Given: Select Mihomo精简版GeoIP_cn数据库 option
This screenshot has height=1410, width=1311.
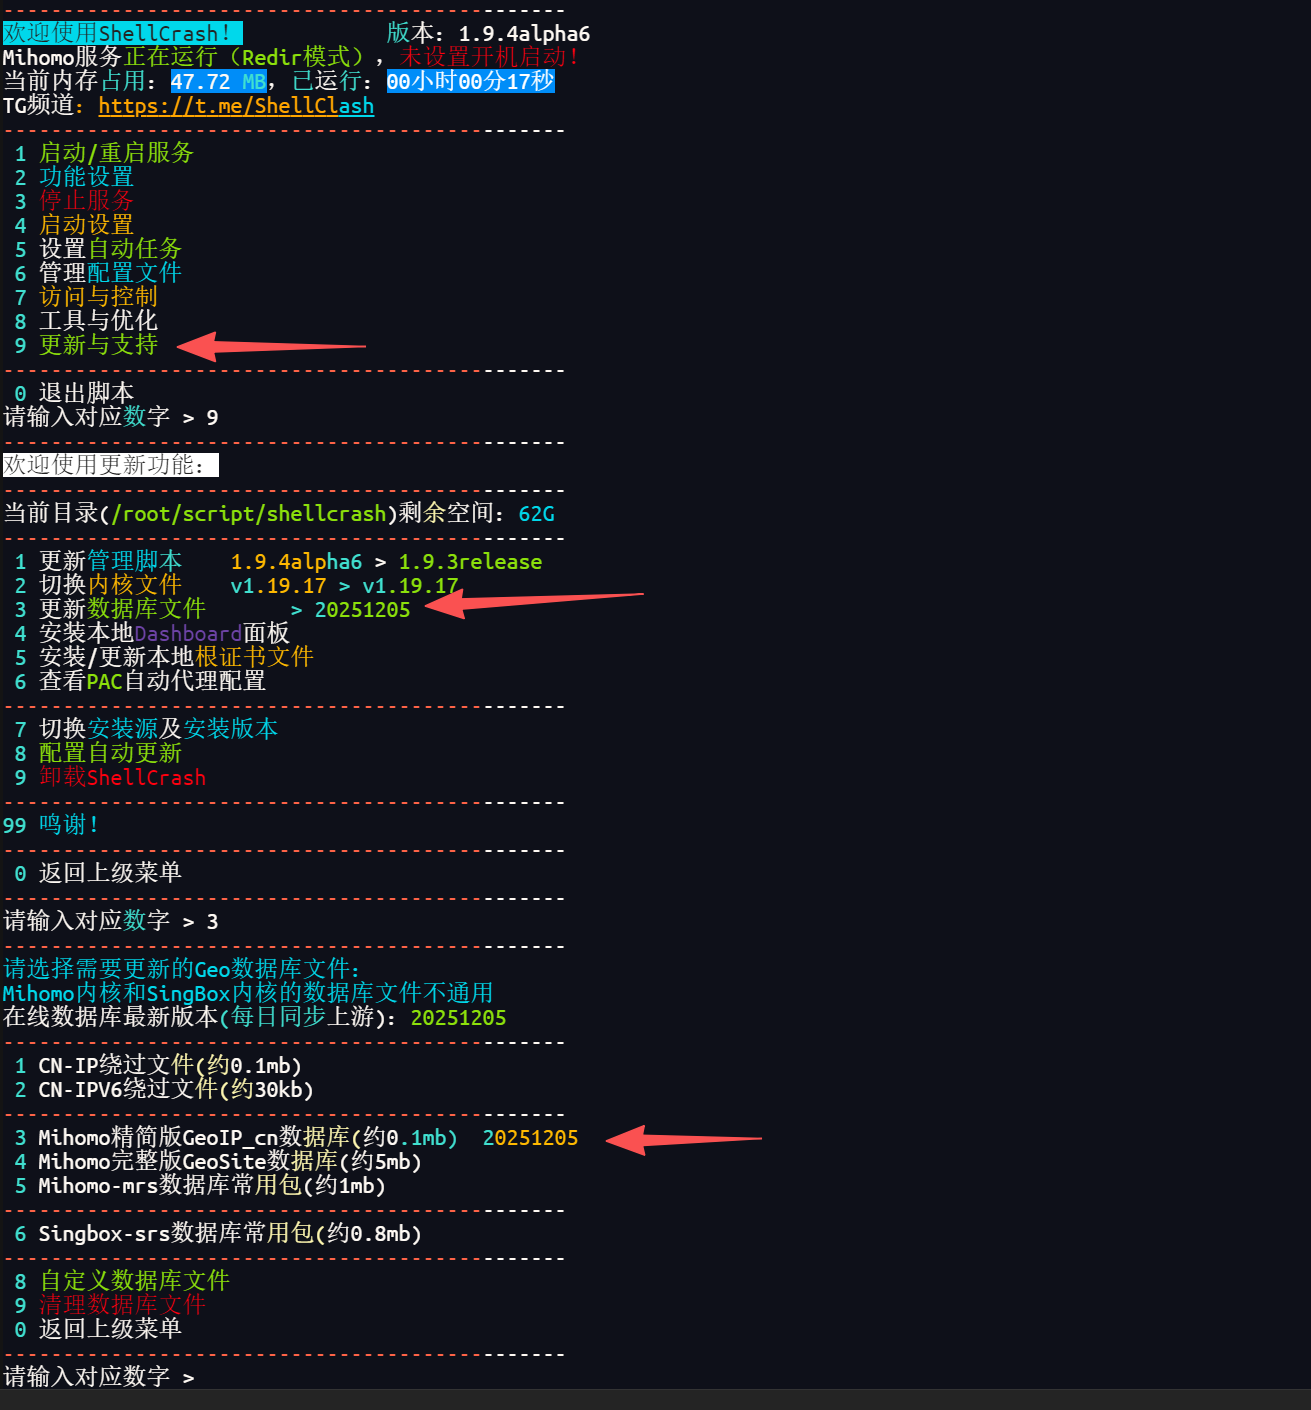Looking at the screenshot, I should point(245,1137).
